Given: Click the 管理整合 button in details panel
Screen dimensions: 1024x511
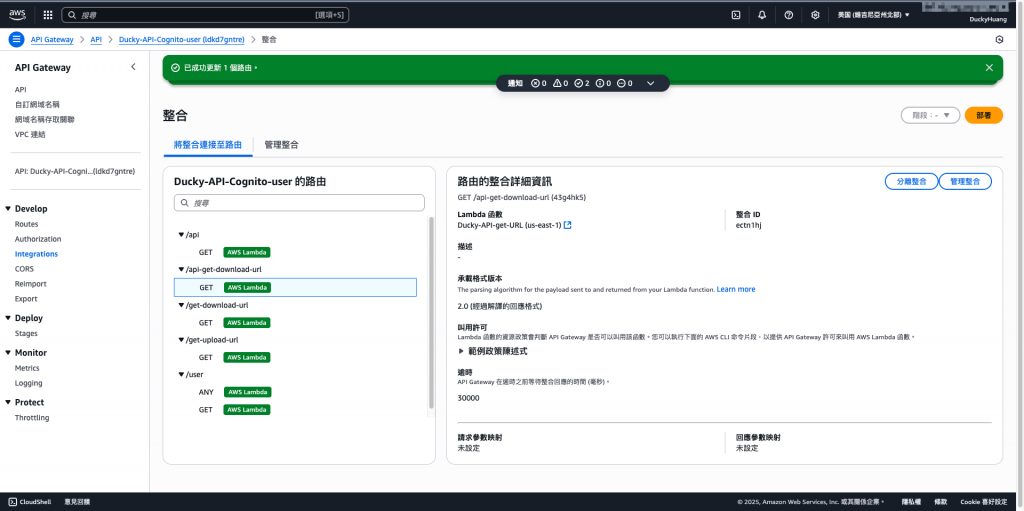Looking at the screenshot, I should 965,181.
